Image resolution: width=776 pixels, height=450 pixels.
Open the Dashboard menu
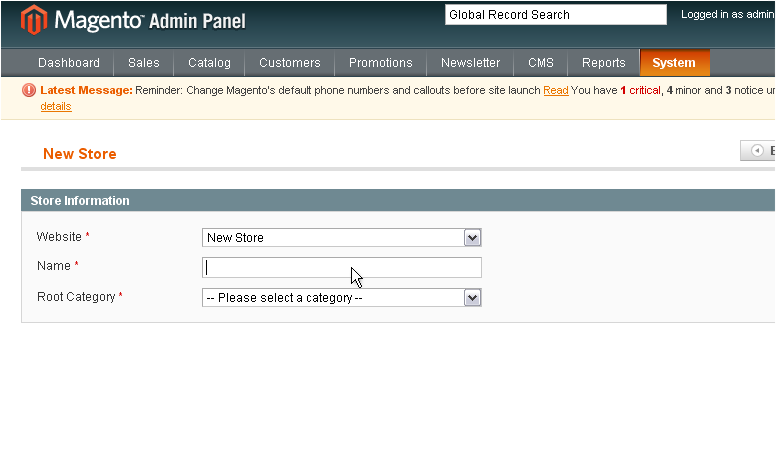click(x=69, y=63)
